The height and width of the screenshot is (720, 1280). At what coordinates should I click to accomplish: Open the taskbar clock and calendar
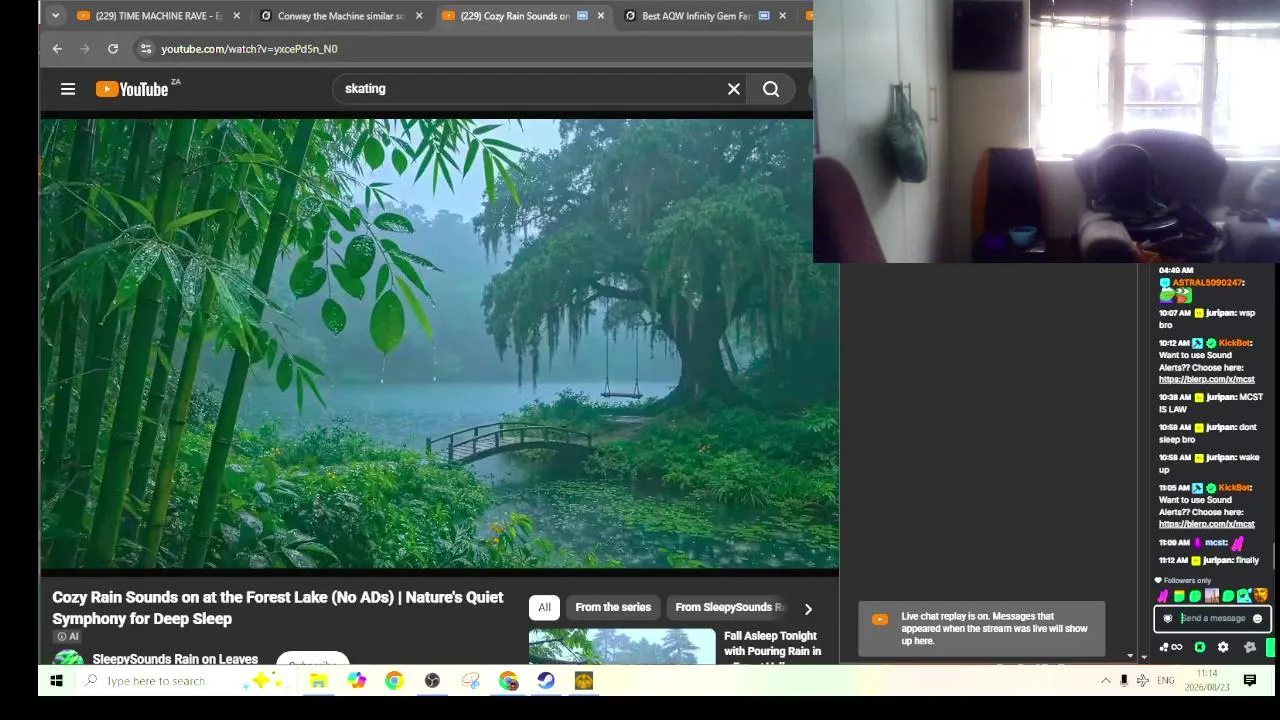pos(1207,681)
